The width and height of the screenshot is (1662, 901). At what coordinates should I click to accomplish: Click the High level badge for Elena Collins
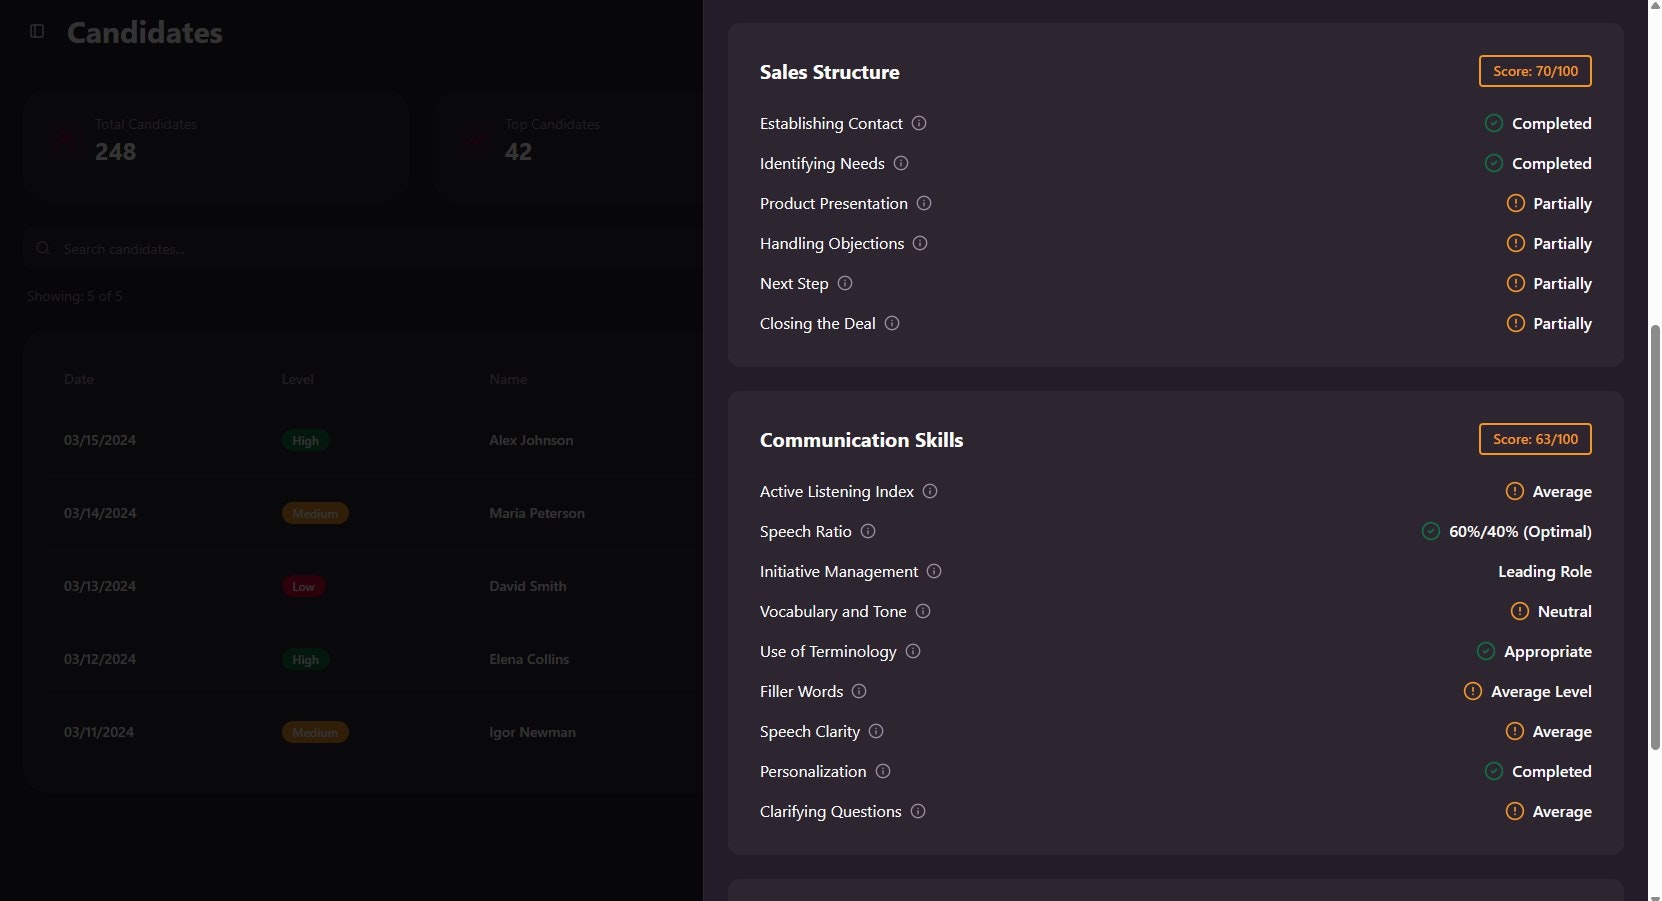(304, 659)
